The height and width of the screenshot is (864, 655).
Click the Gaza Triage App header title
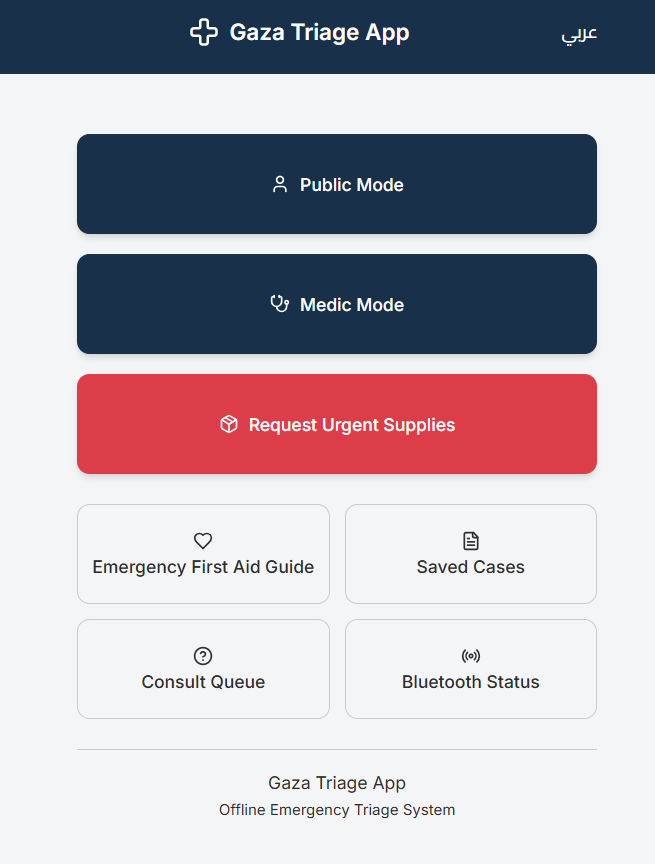click(320, 33)
